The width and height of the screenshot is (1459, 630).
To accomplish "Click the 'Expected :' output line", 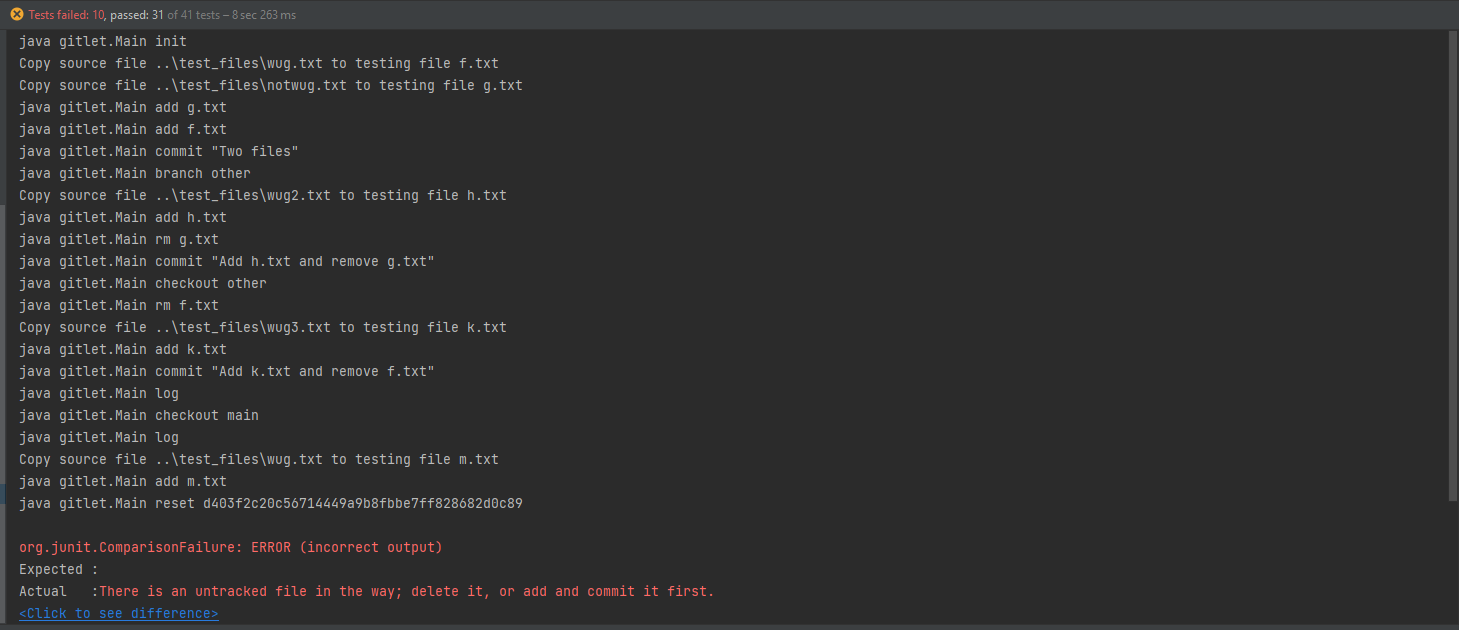I will pyautogui.click(x=58, y=569).
